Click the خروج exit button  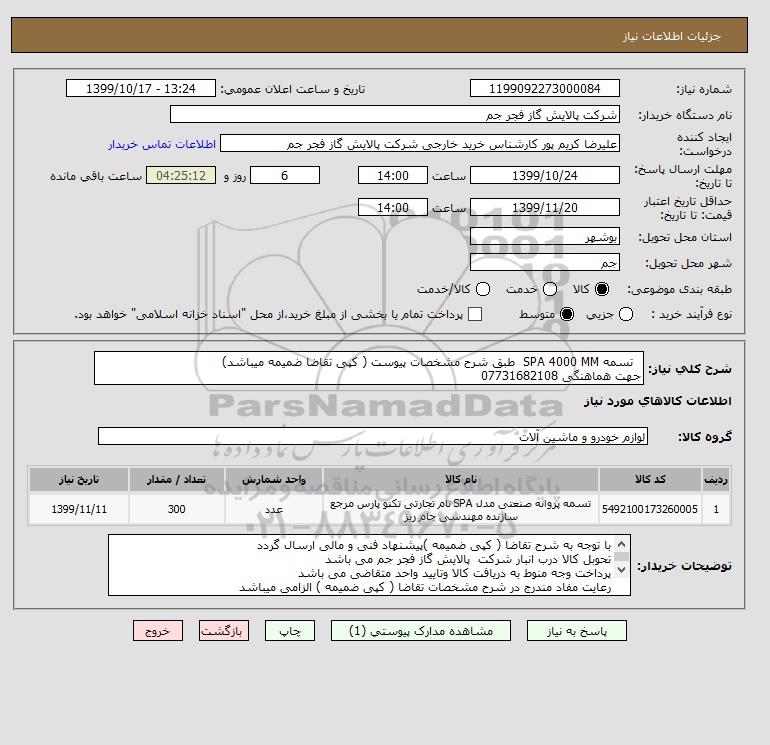tap(158, 631)
